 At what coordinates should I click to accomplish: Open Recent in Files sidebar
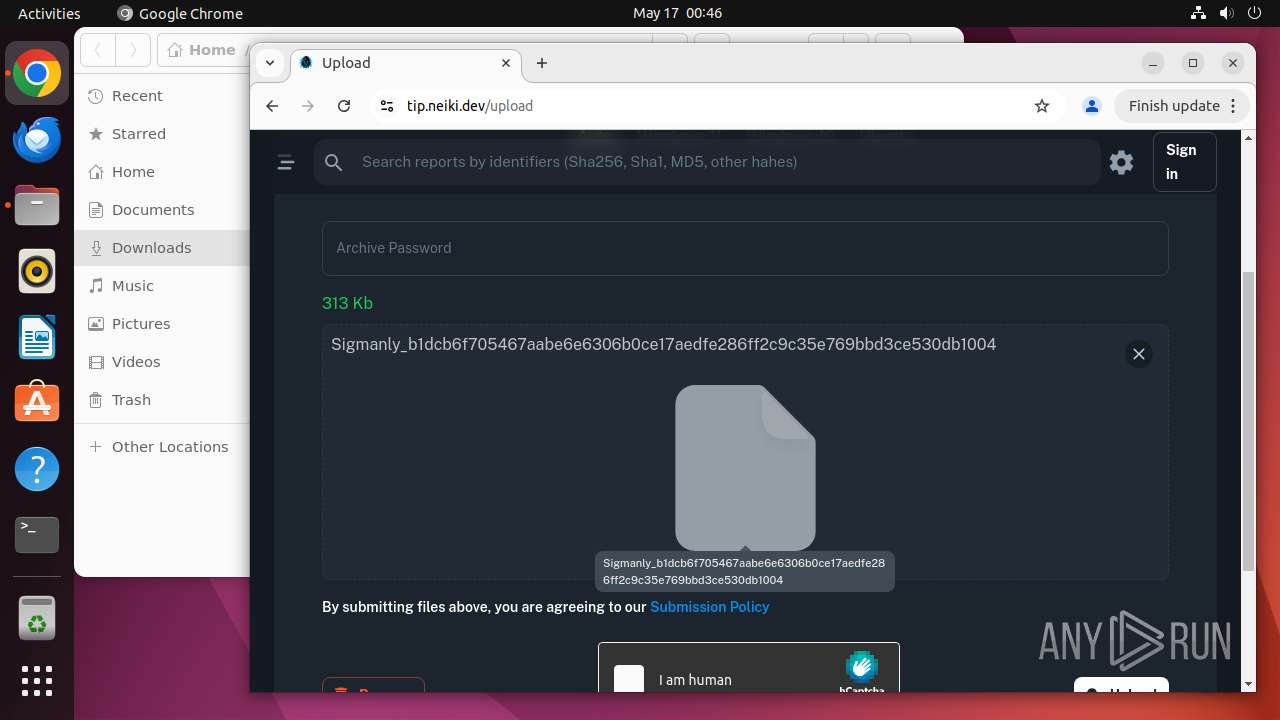coord(161,96)
